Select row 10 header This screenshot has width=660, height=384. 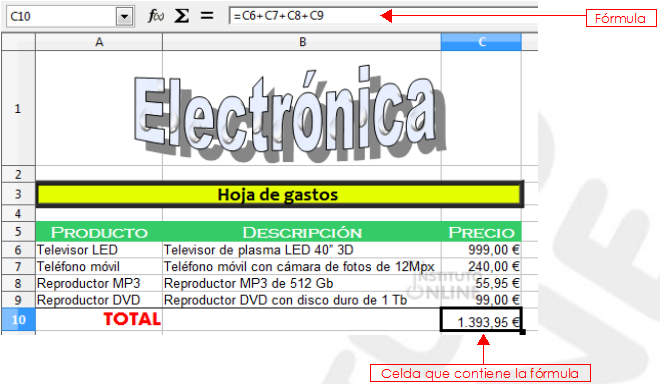(18, 320)
